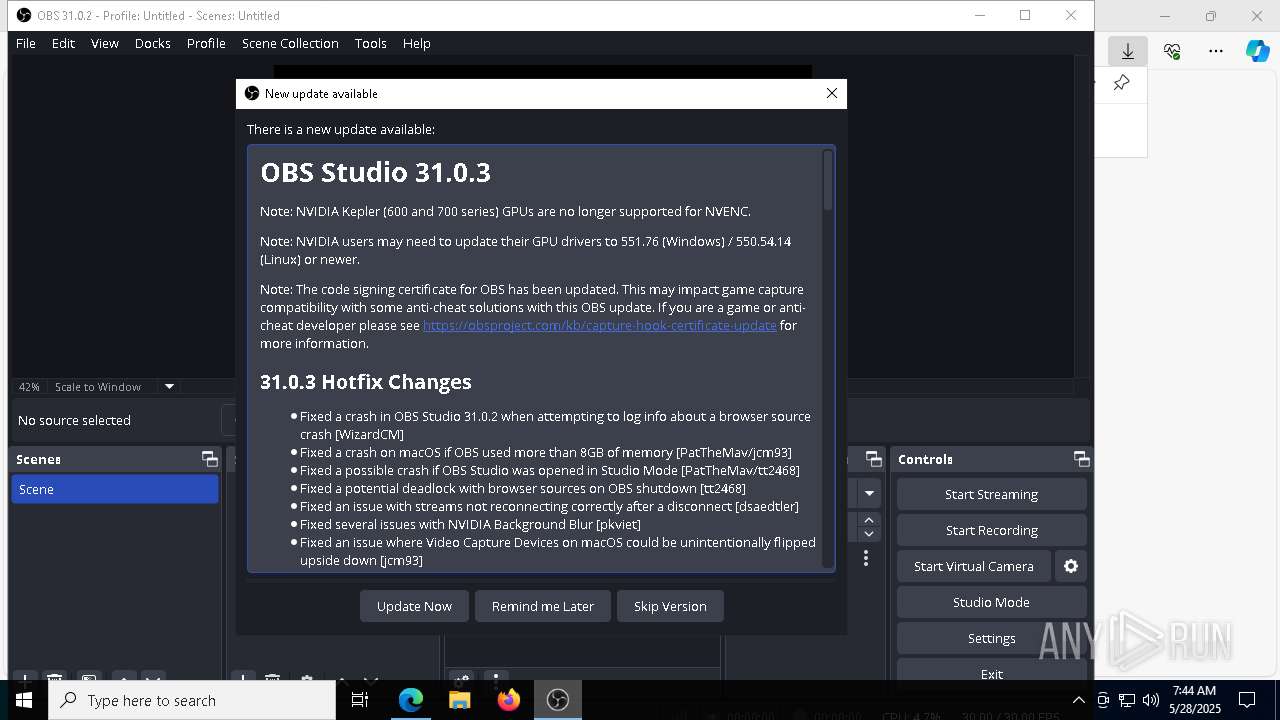Click the Update Now button

414,606
